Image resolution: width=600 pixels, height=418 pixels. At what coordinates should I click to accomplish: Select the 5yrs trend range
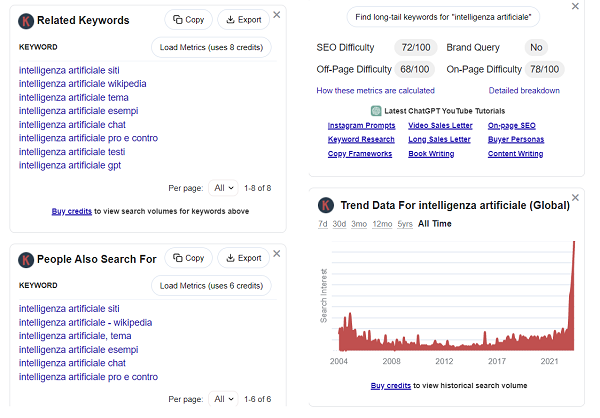tap(404, 224)
